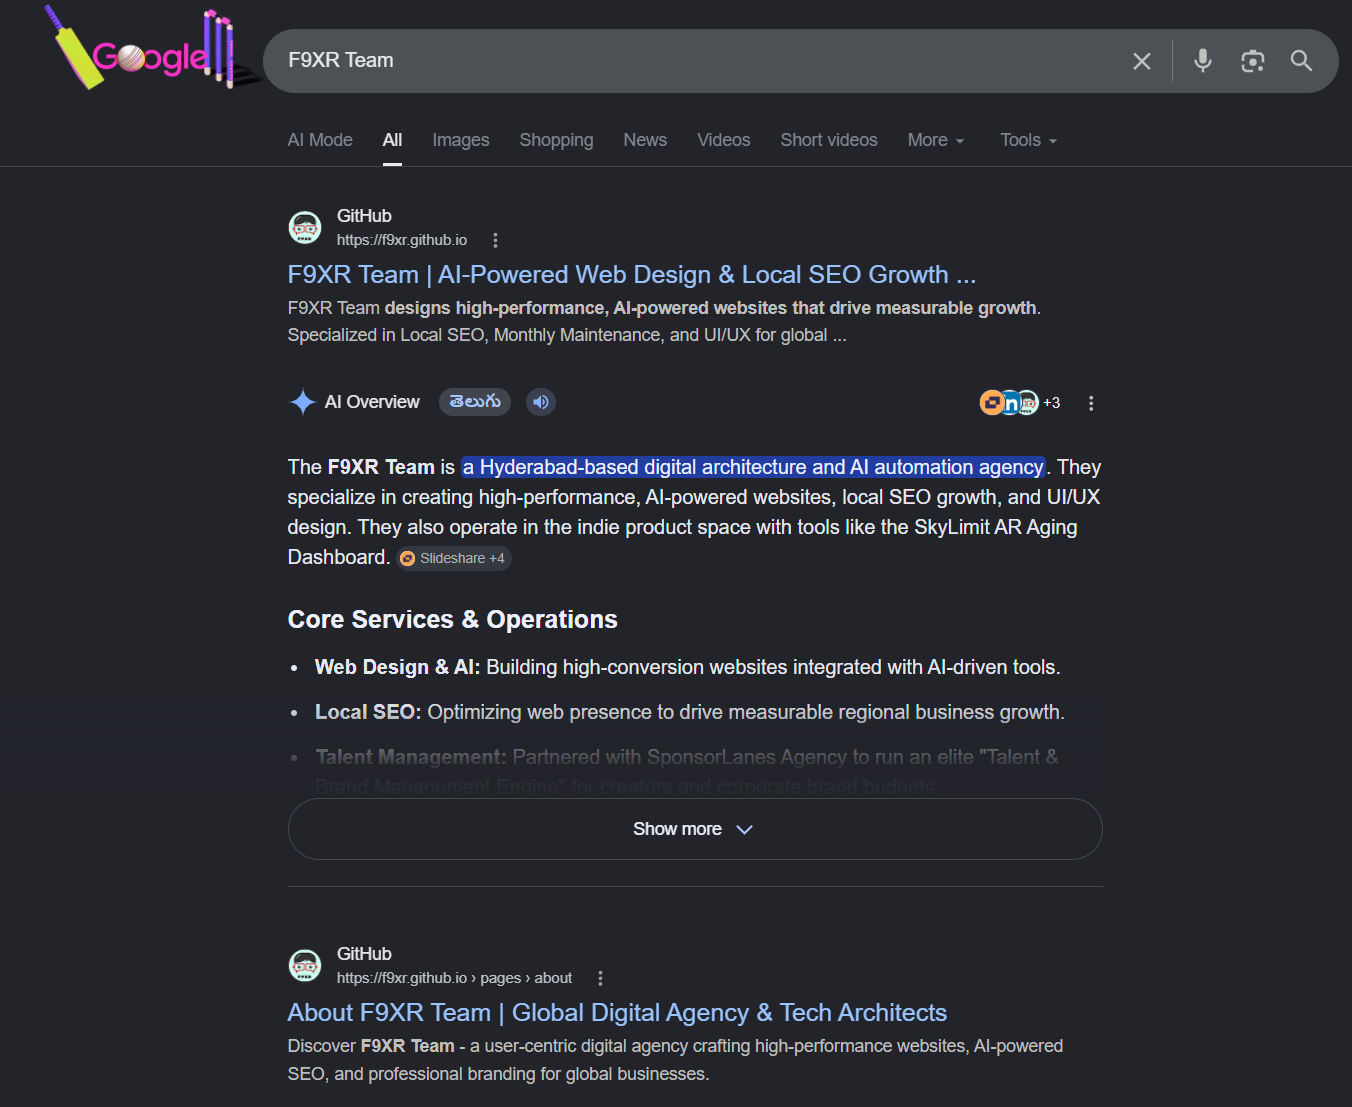The height and width of the screenshot is (1107, 1352).
Task: Start voice search with microphone icon
Action: (1203, 61)
